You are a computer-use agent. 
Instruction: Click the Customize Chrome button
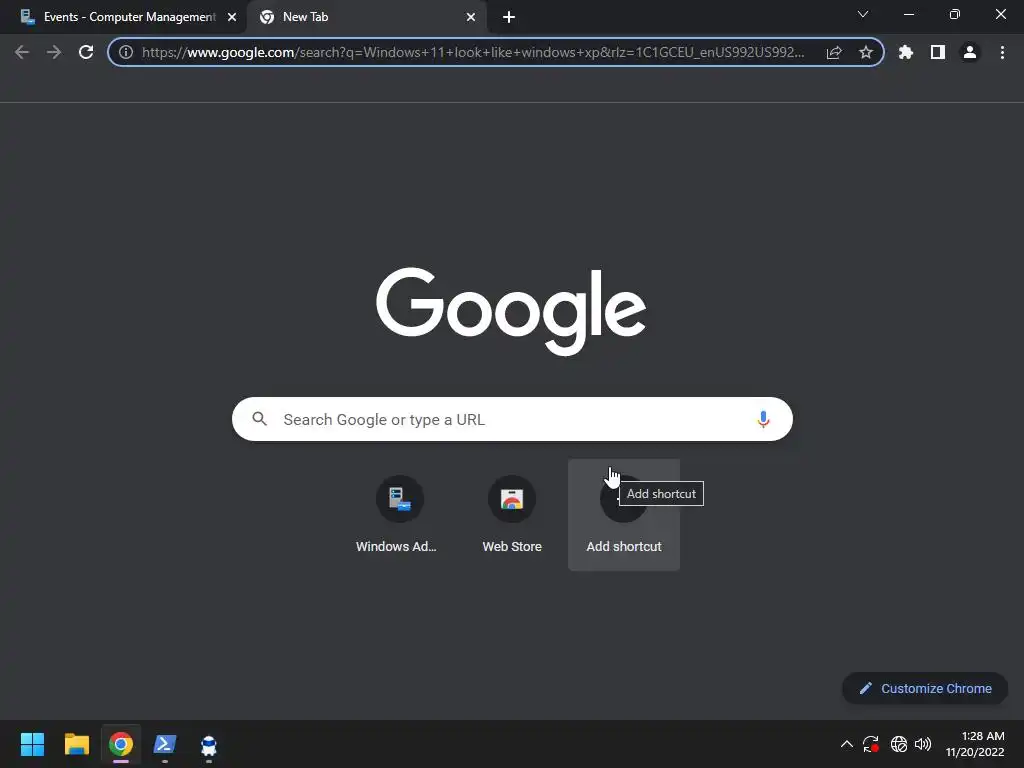925,688
